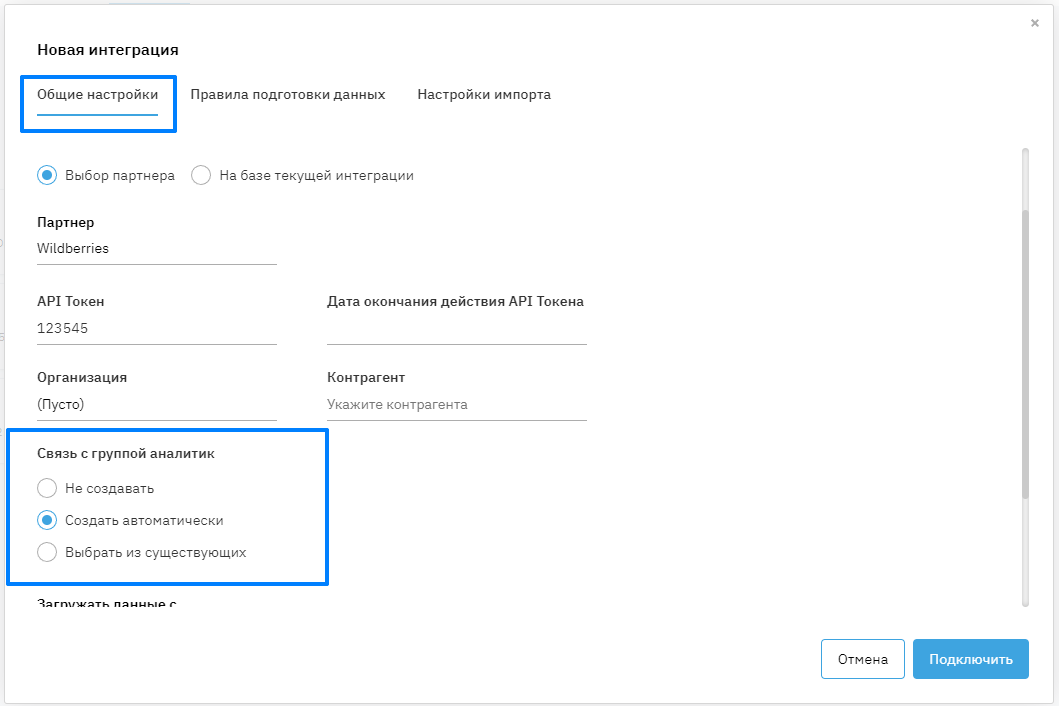This screenshot has width=1059, height=706.
Task: Select the Не создавать radio button
Action: (x=47, y=489)
